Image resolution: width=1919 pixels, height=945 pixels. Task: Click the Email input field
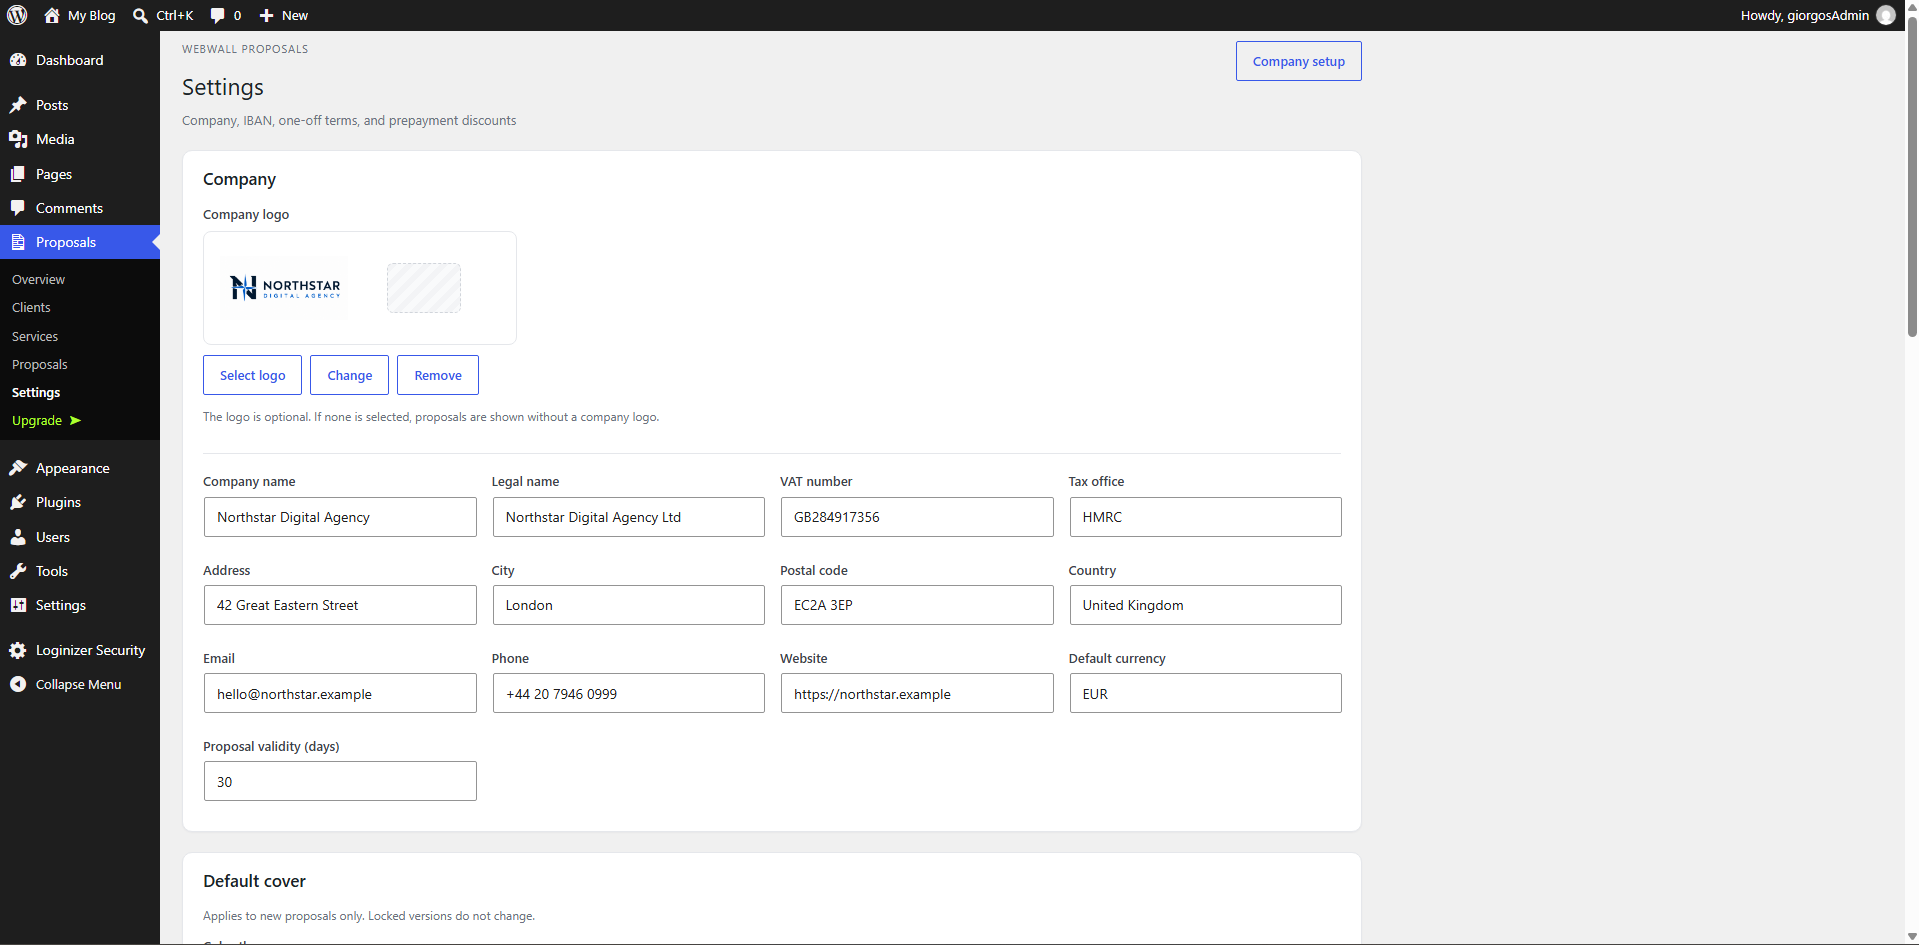[340, 693]
